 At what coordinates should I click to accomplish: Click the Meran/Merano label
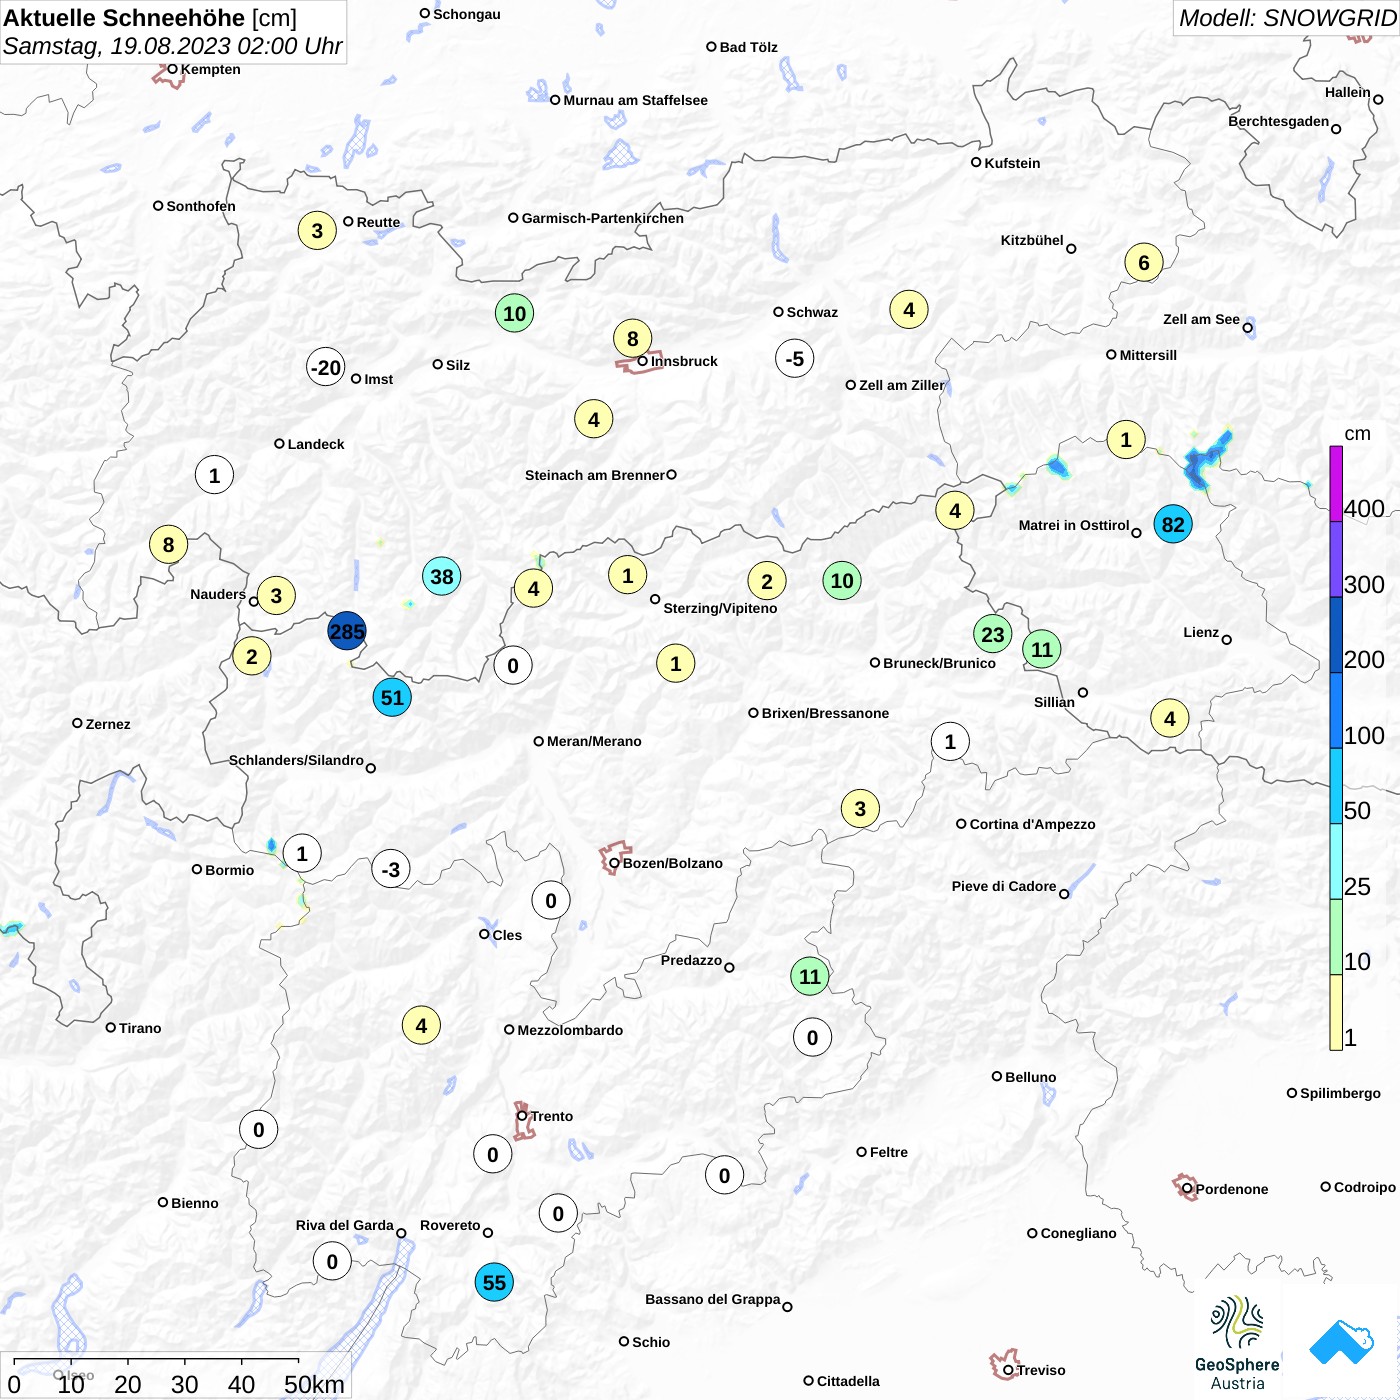(x=594, y=741)
